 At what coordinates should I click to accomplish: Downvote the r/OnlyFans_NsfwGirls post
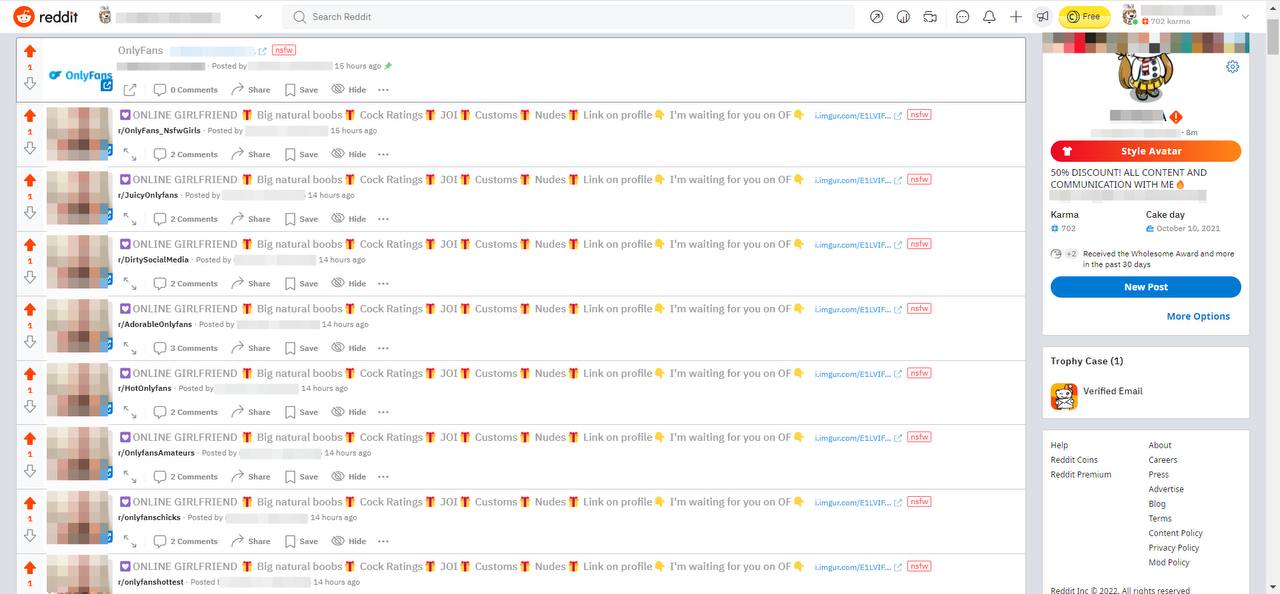tap(30, 148)
